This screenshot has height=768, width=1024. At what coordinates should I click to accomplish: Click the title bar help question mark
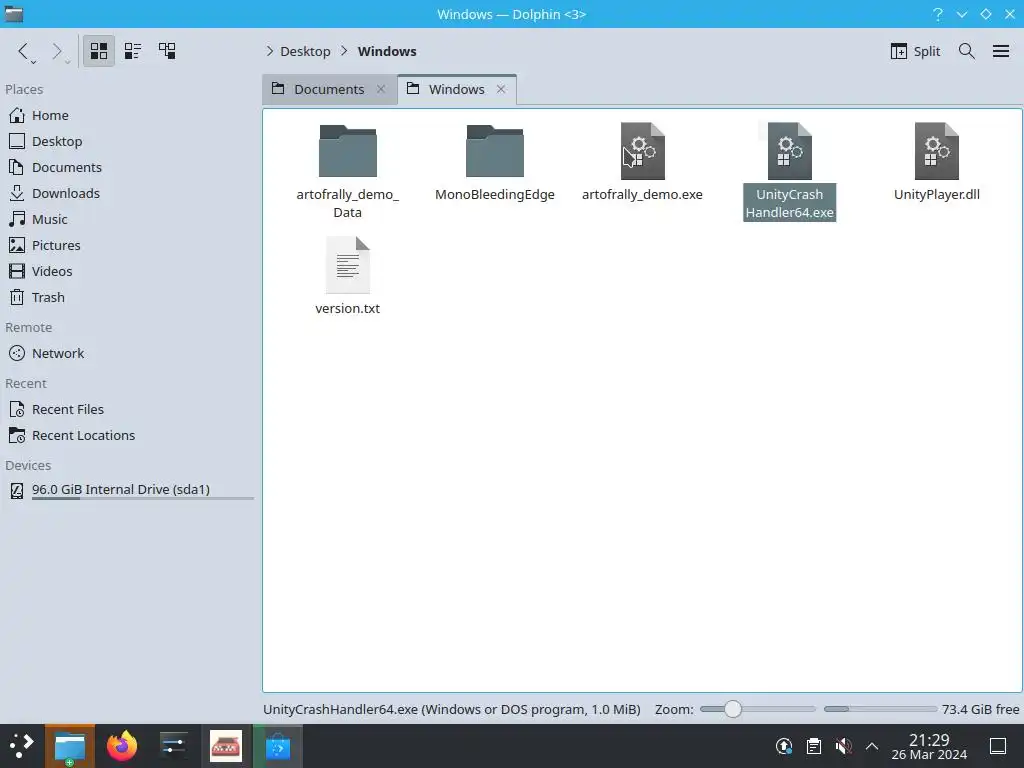tap(937, 14)
